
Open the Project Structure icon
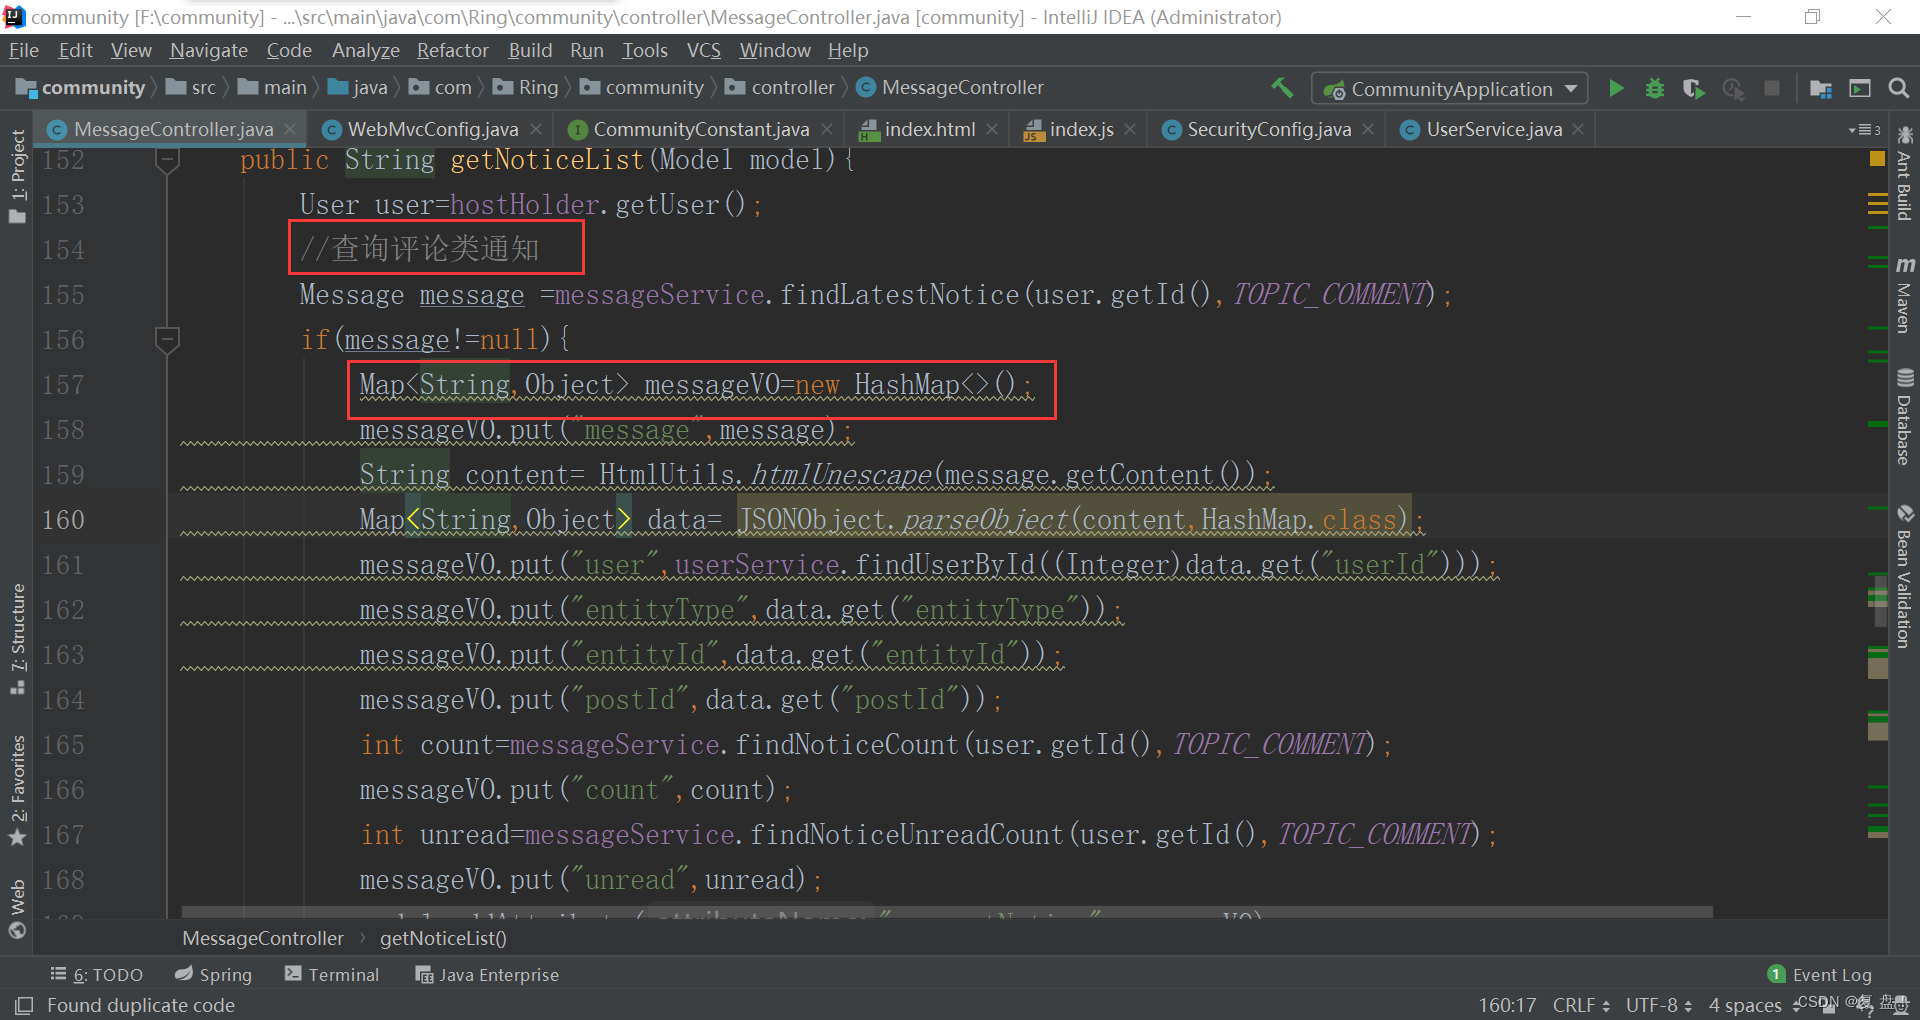(1821, 89)
